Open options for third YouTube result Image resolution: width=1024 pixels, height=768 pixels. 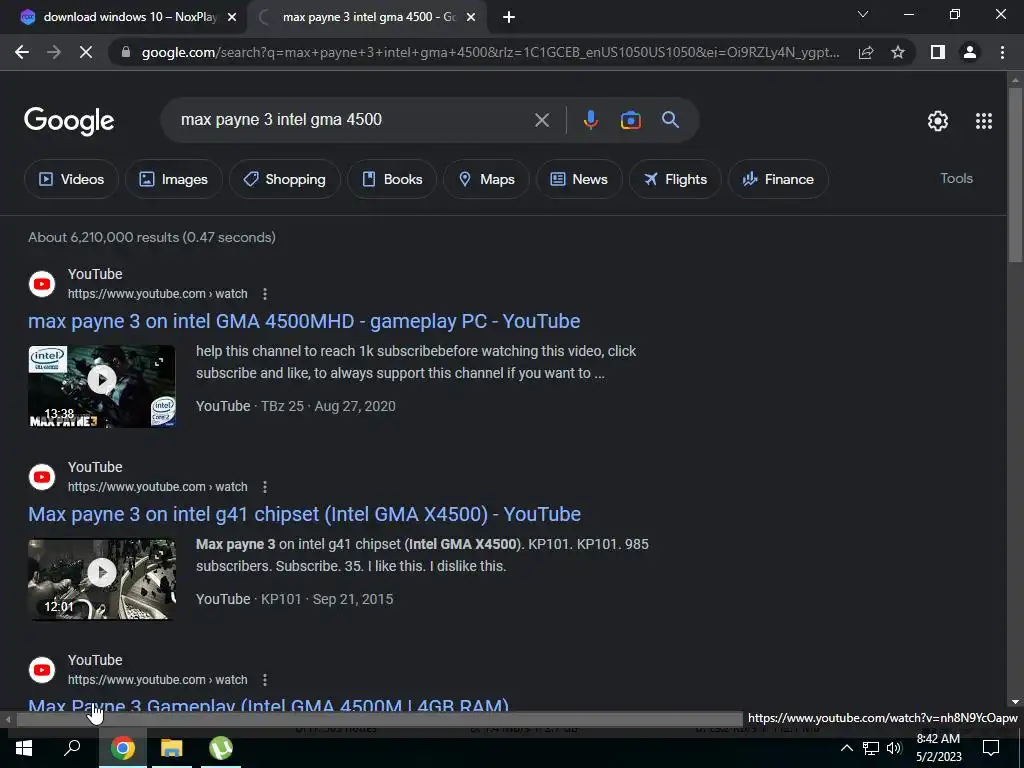point(264,680)
